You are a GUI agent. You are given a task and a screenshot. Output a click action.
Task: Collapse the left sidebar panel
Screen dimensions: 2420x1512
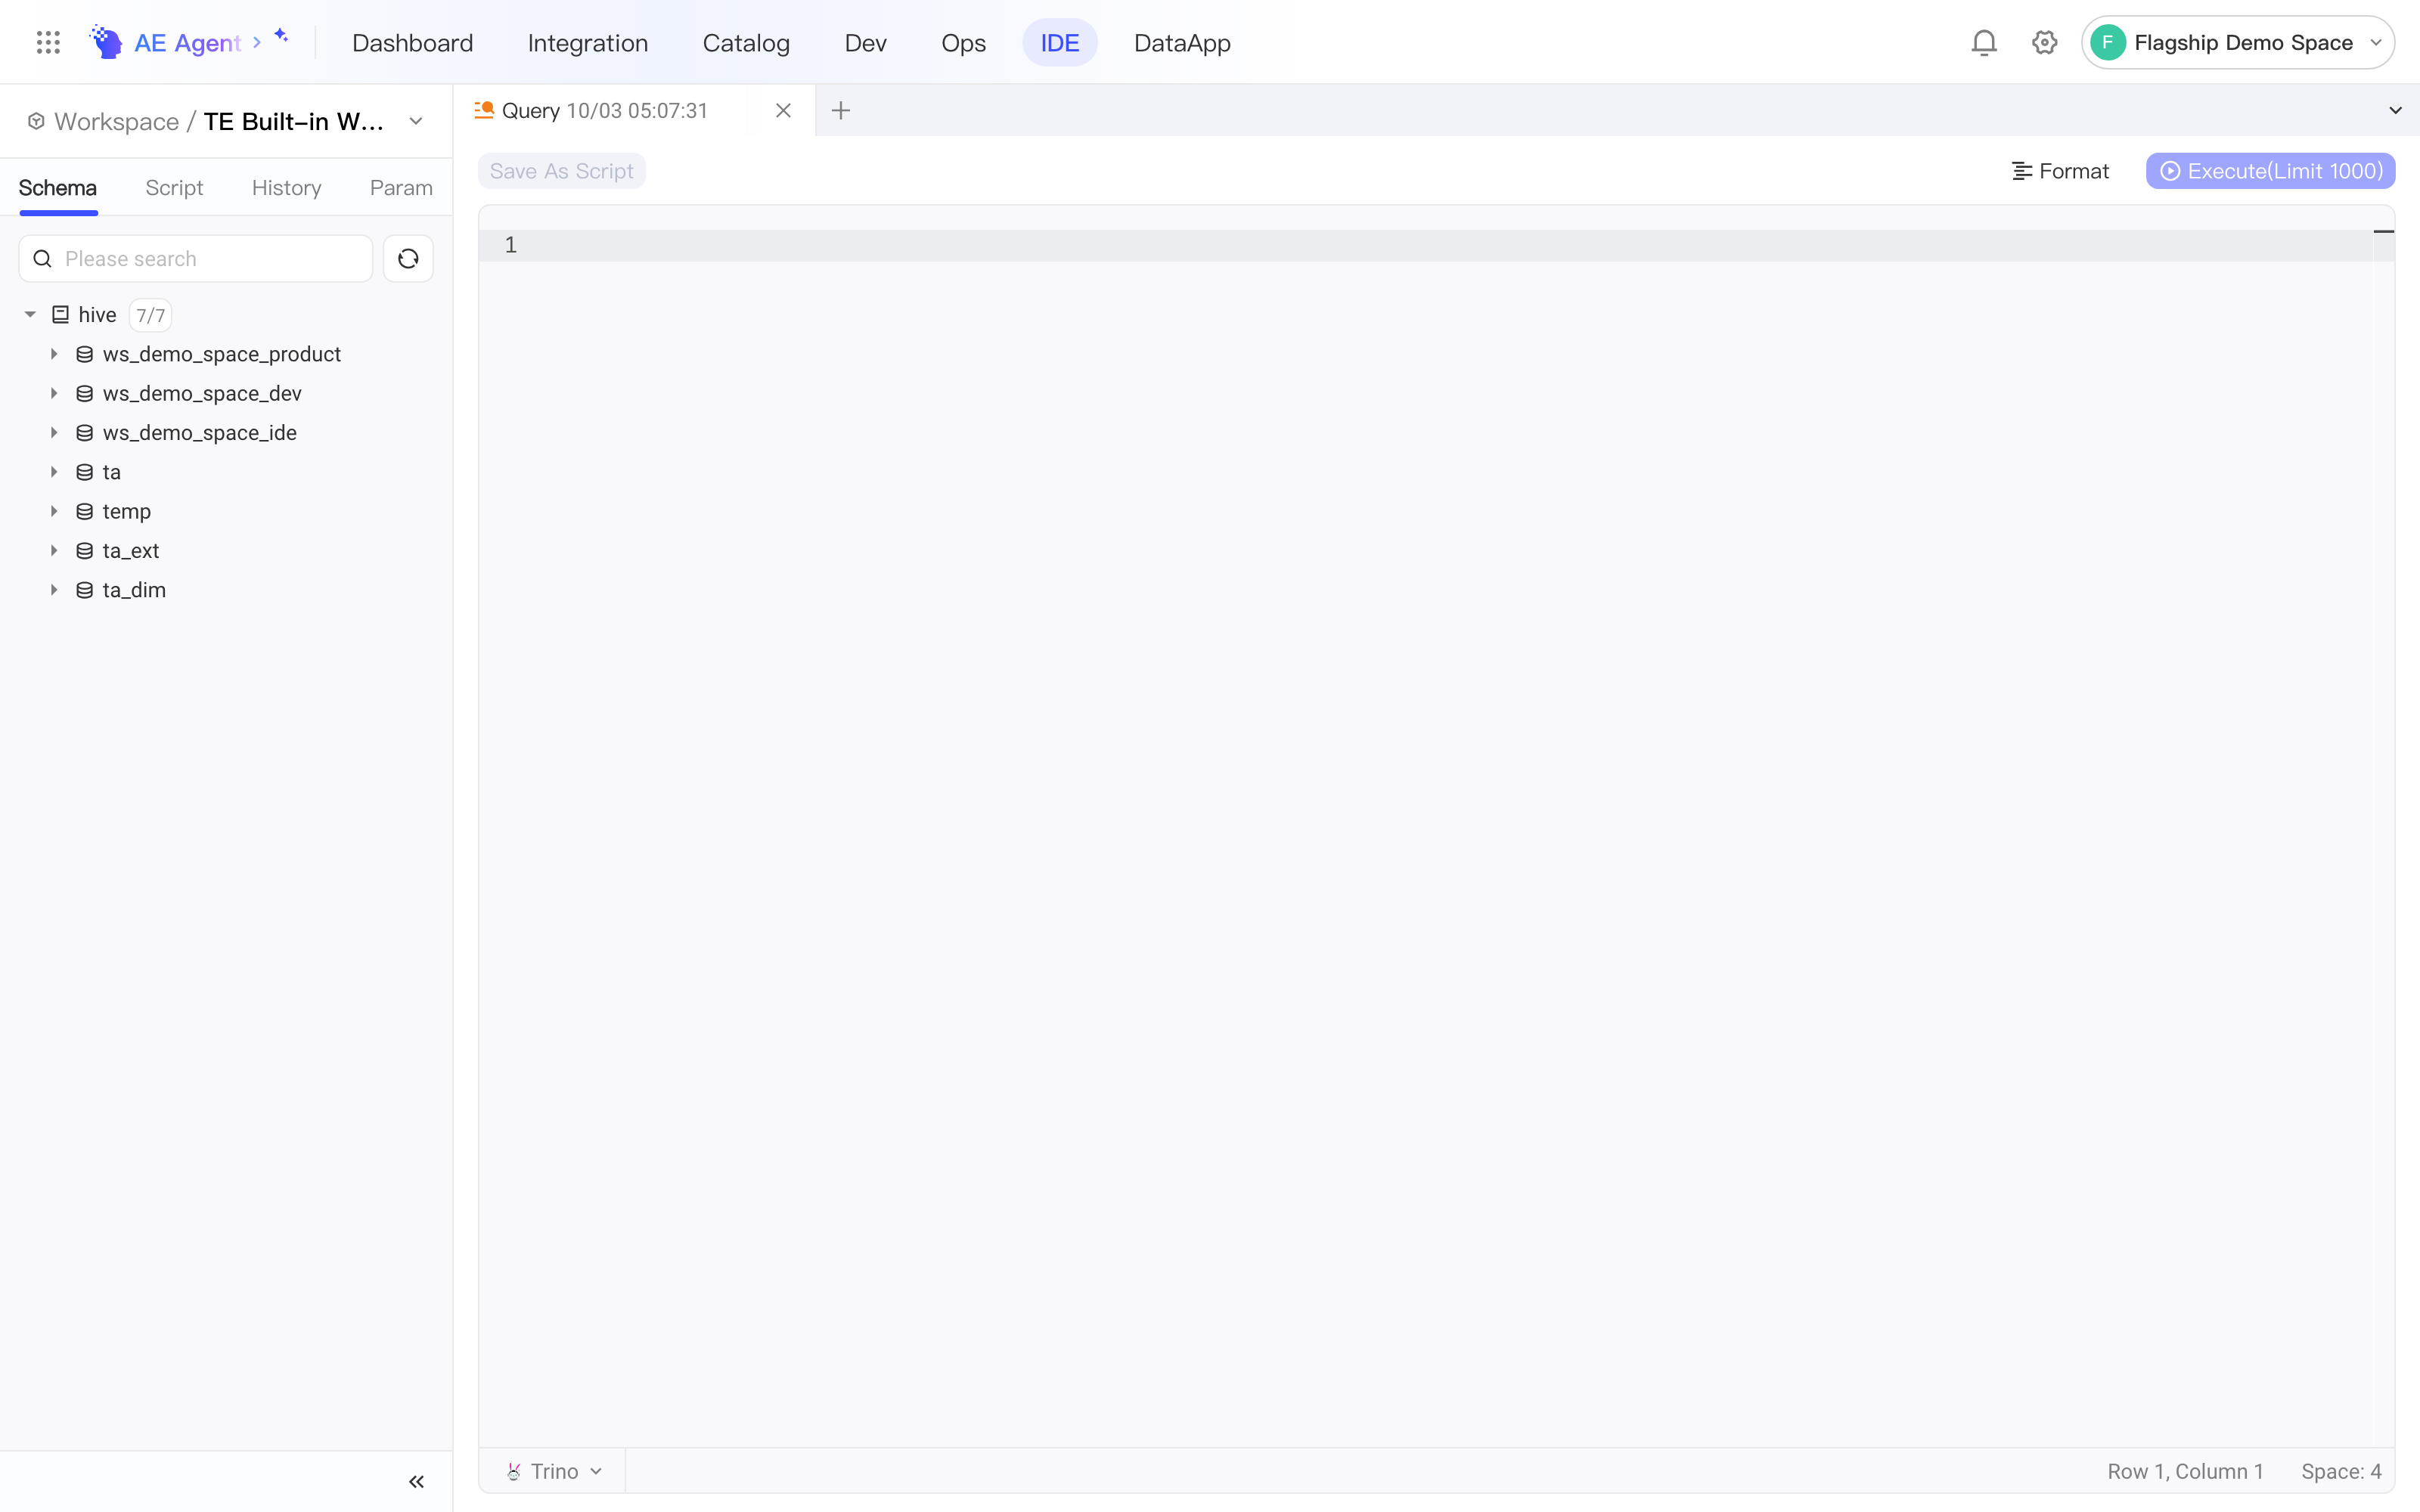(416, 1482)
